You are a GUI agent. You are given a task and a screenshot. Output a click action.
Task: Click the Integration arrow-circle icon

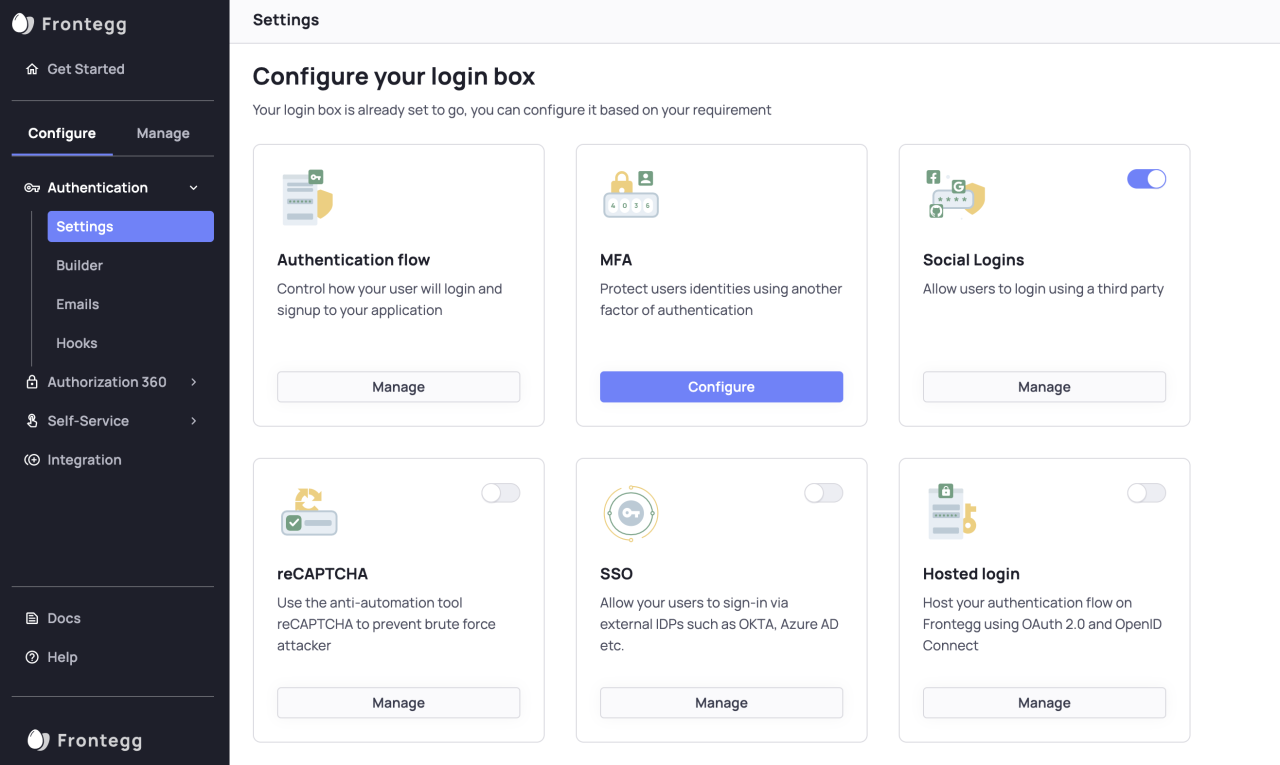(32, 460)
